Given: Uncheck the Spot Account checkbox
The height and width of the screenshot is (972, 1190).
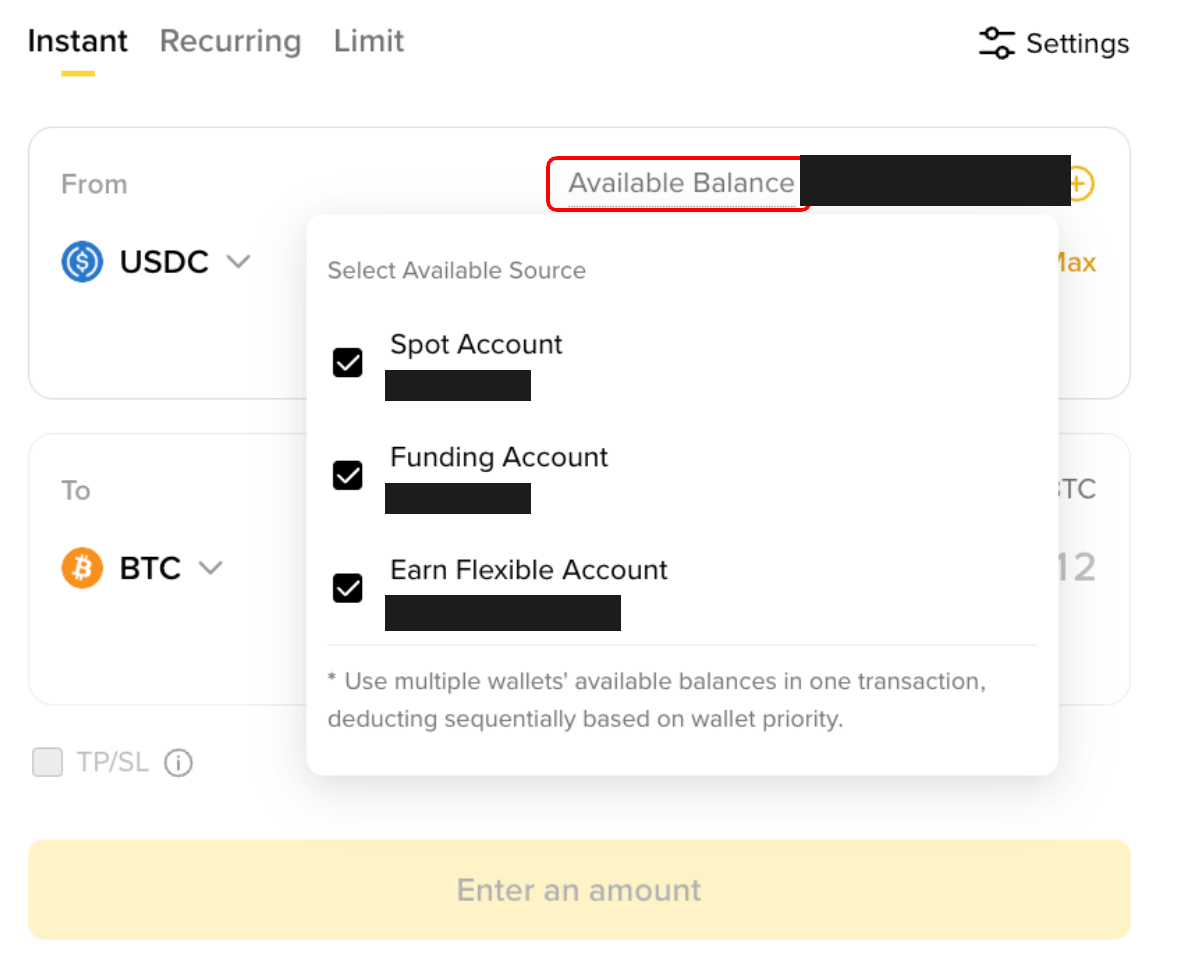Looking at the screenshot, I should [348, 362].
